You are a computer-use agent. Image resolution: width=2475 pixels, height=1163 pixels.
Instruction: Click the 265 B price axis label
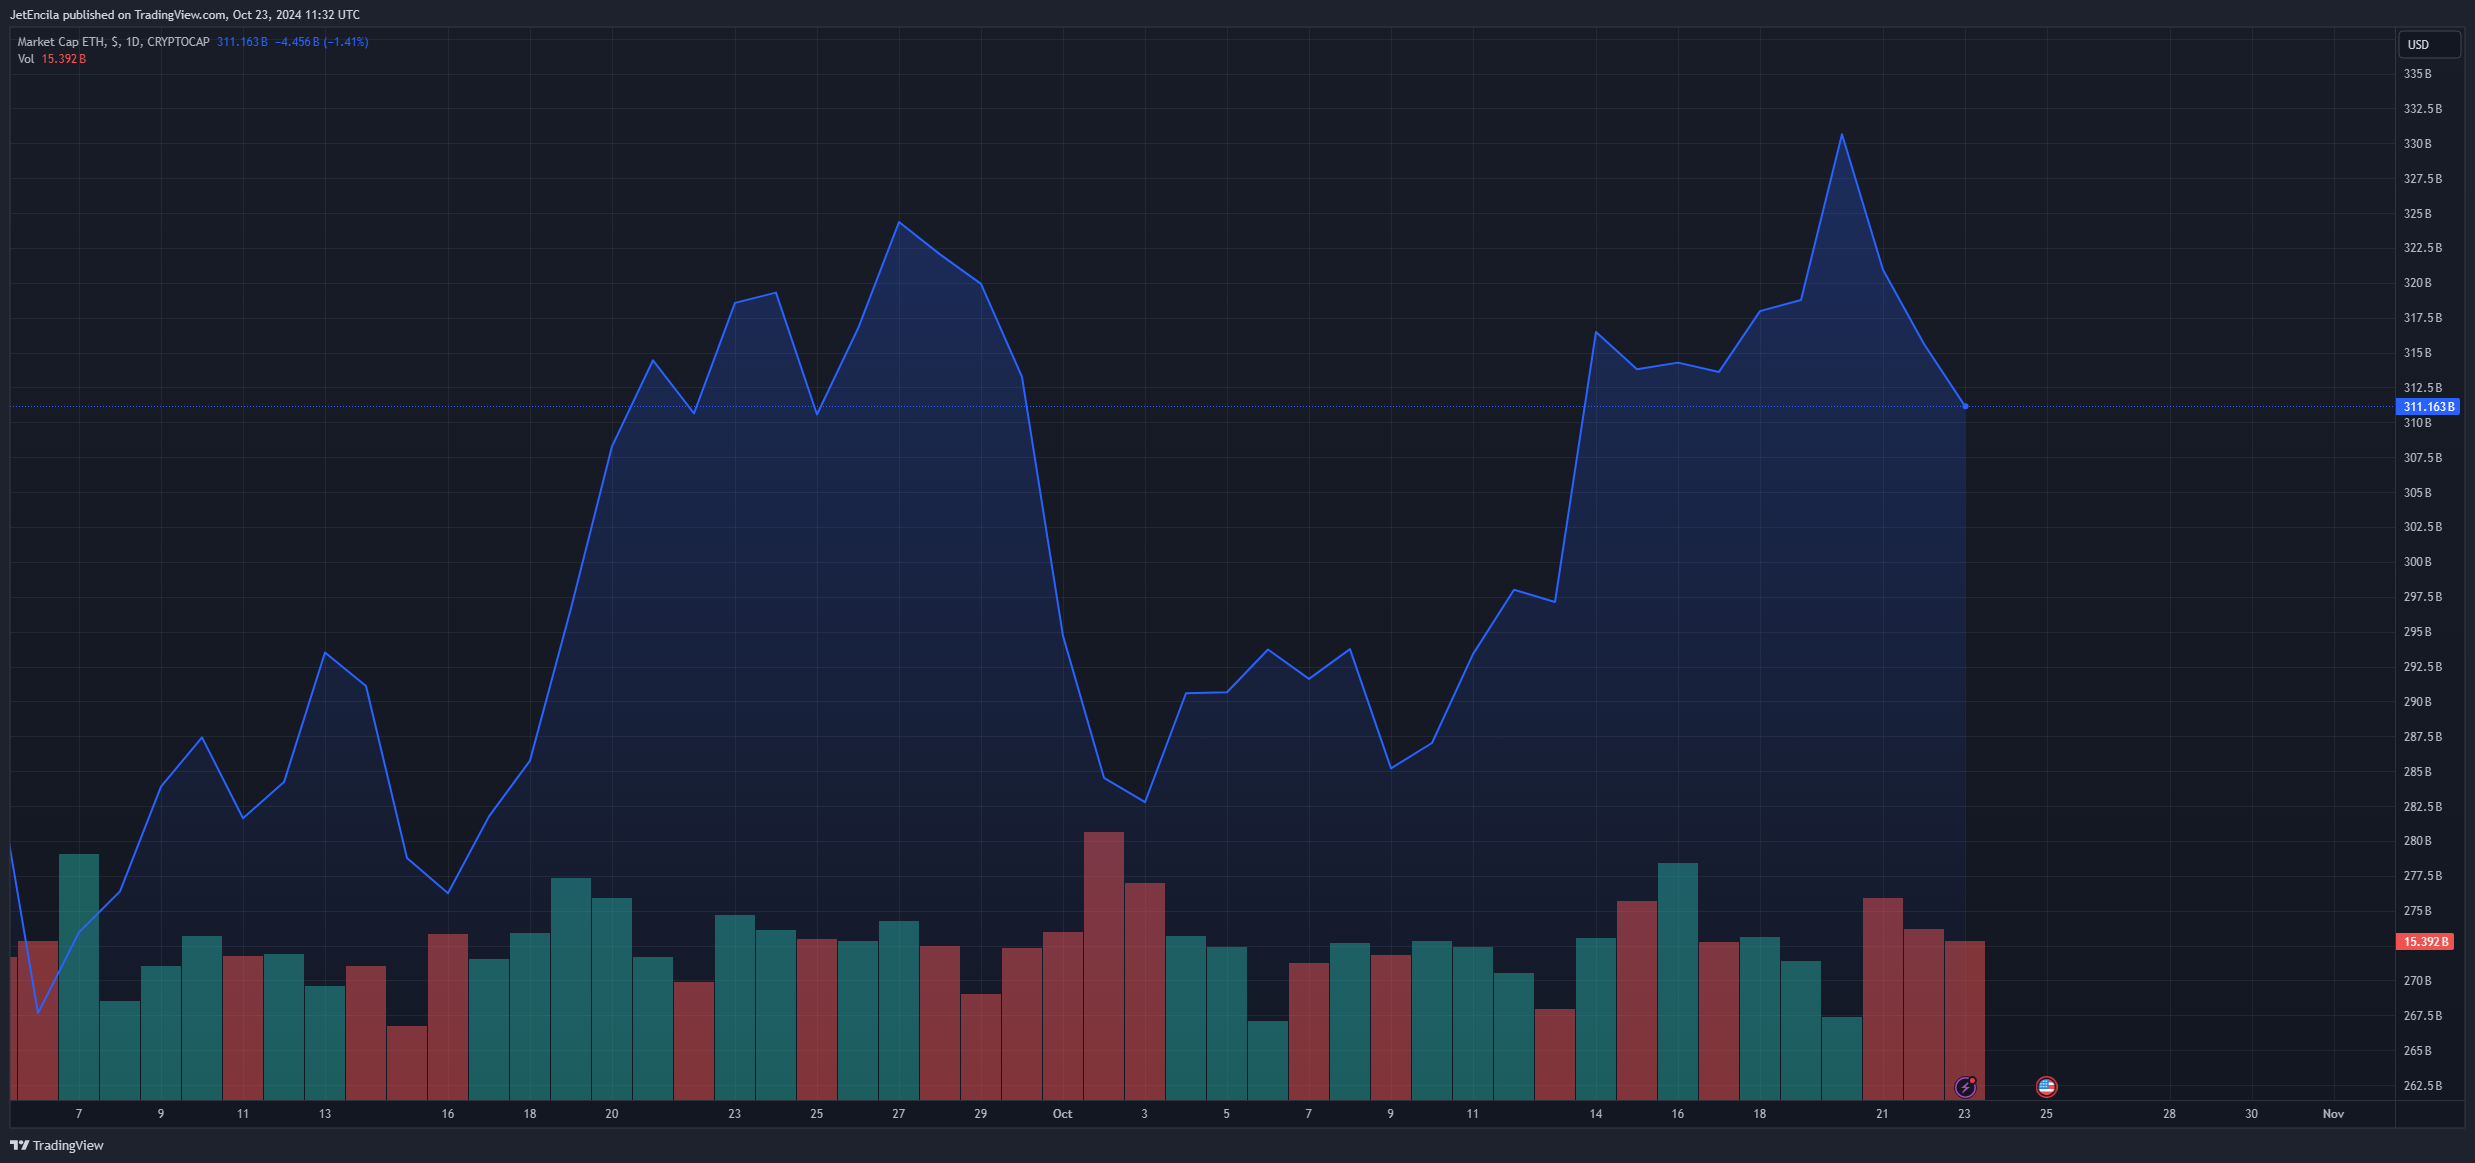[2417, 1051]
